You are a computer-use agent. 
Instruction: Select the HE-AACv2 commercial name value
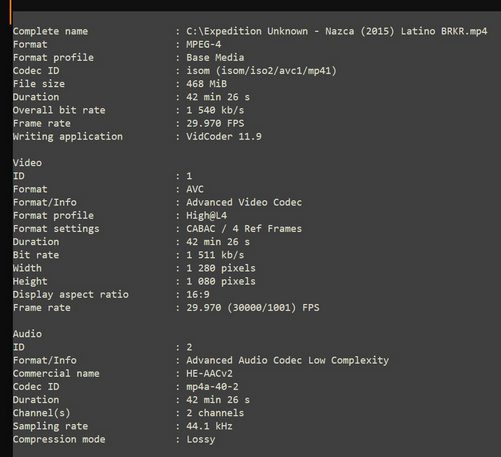[x=209, y=373]
